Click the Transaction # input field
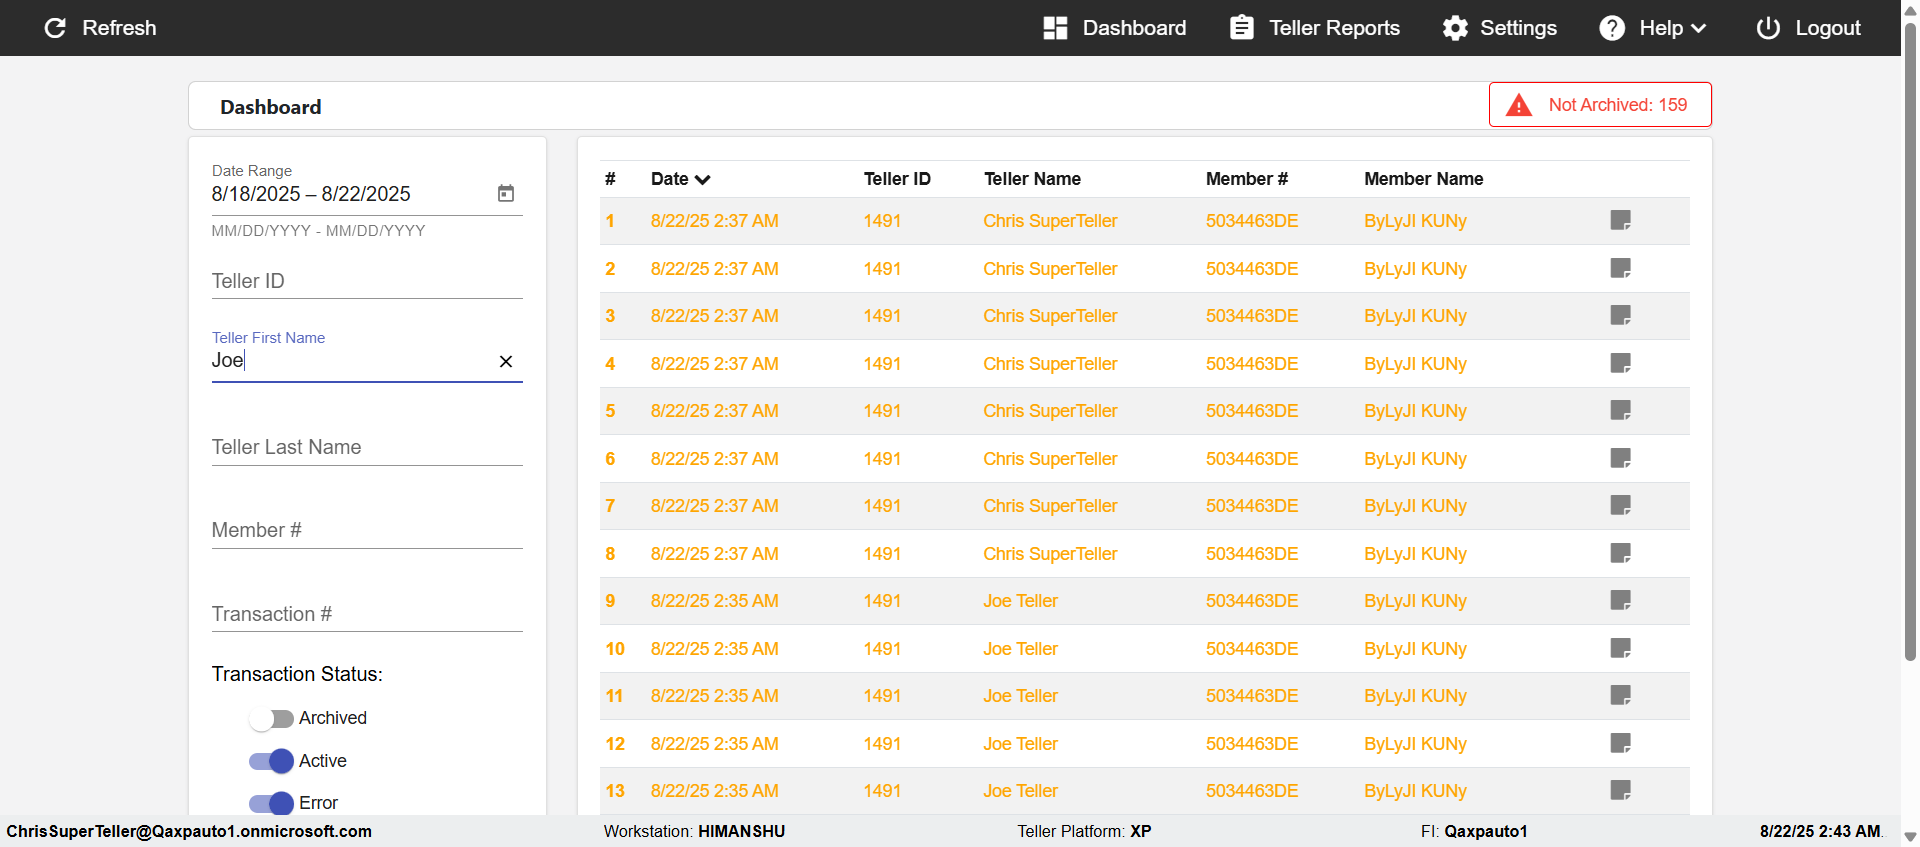This screenshot has width=1920, height=847. tap(366, 614)
